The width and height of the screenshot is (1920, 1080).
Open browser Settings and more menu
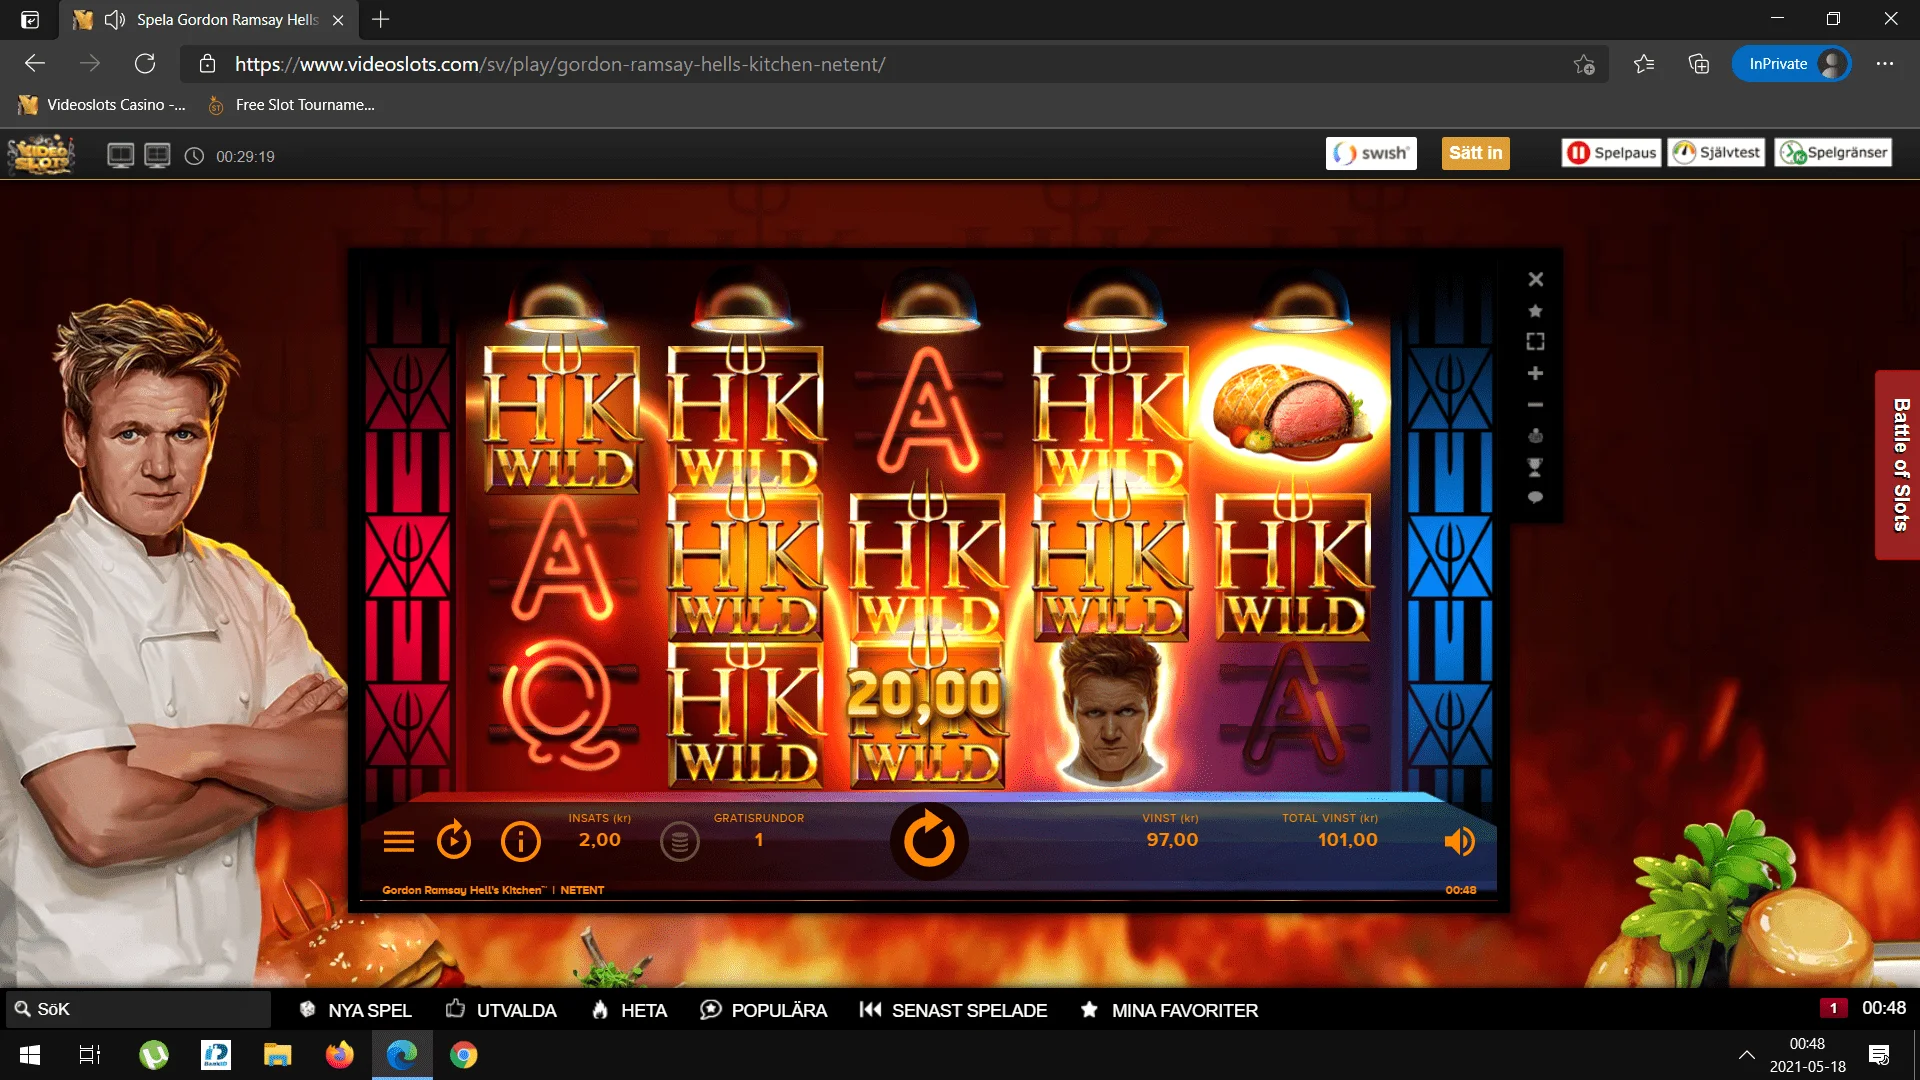(1885, 64)
